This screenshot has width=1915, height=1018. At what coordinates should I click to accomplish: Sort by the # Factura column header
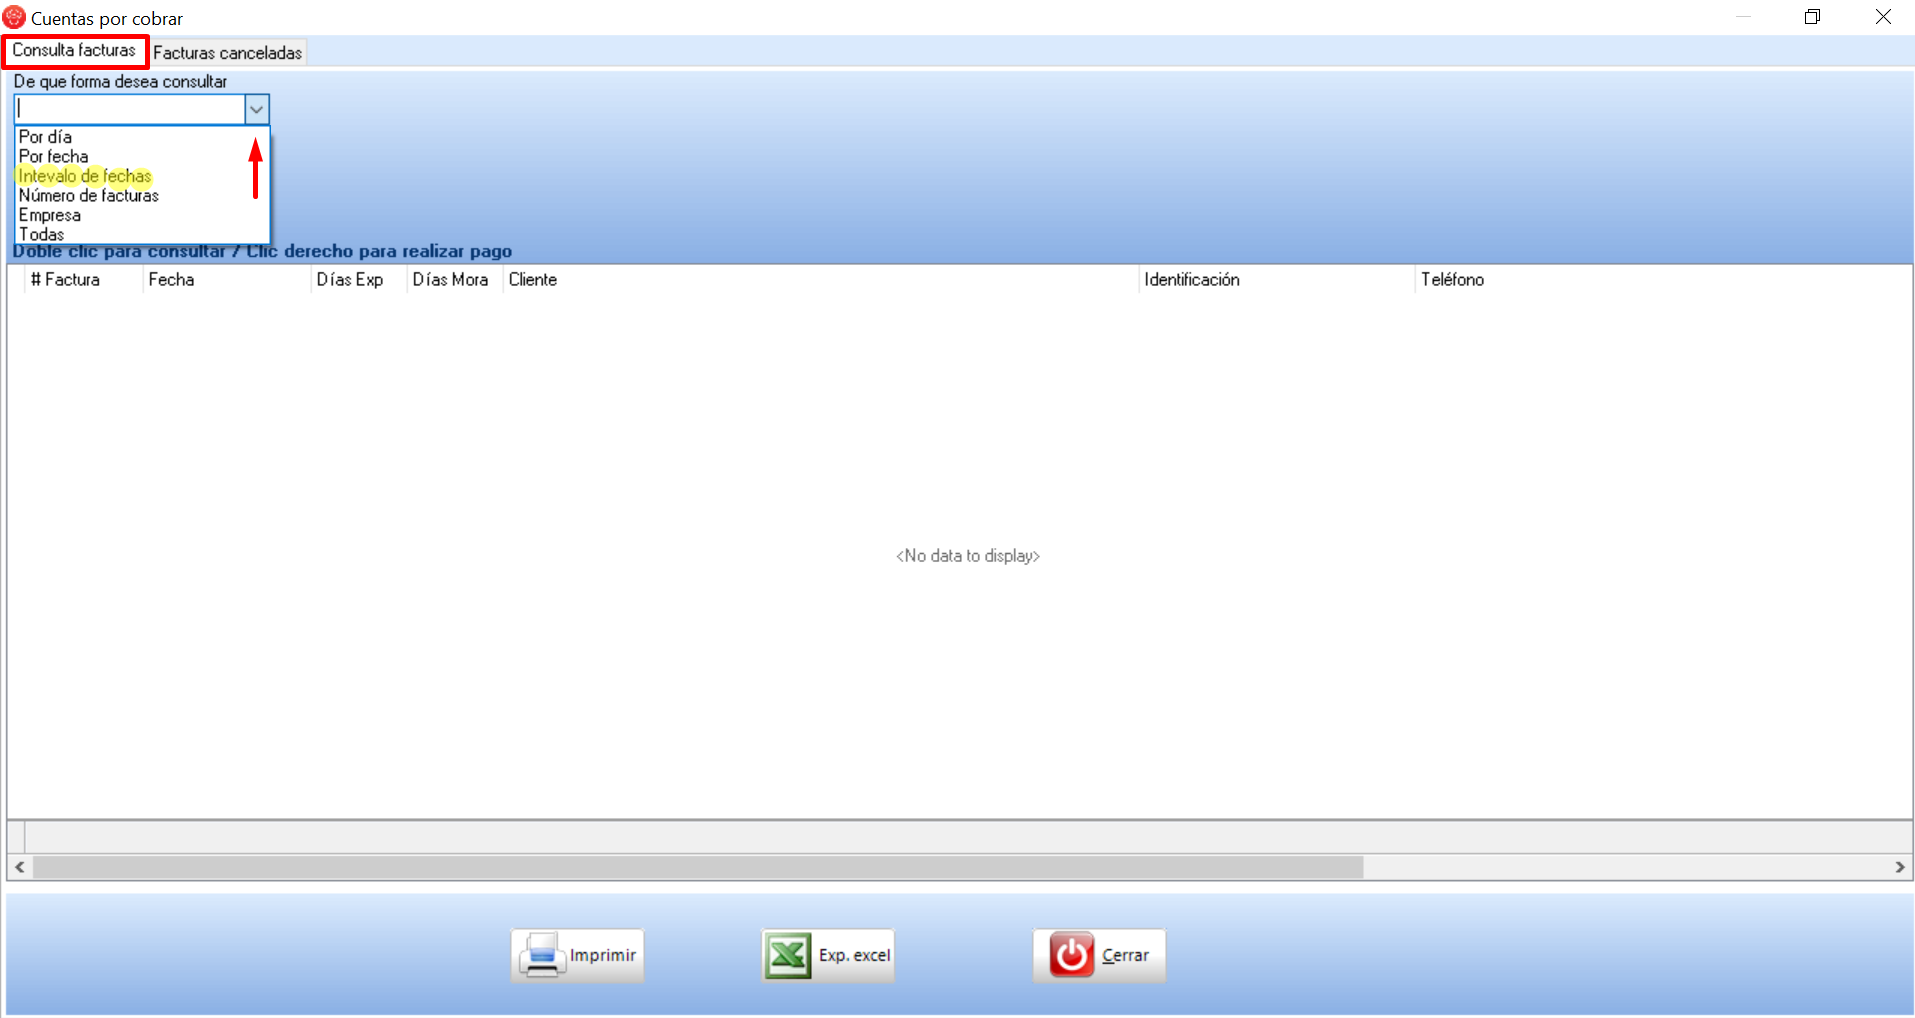tap(66, 280)
